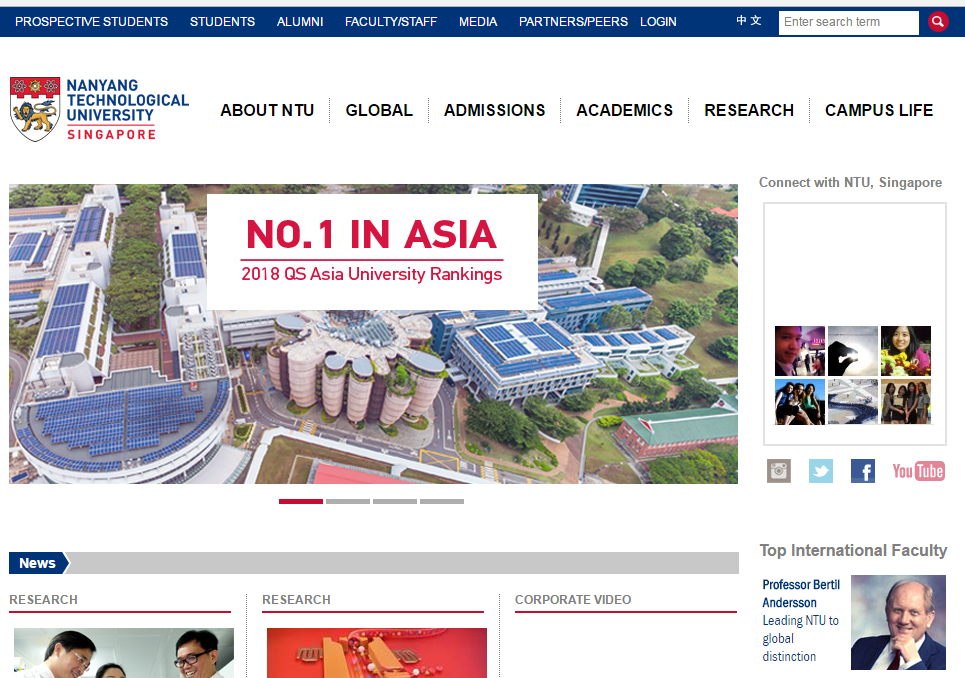Go to the Students page
The image size is (965, 678).
coord(222,22)
